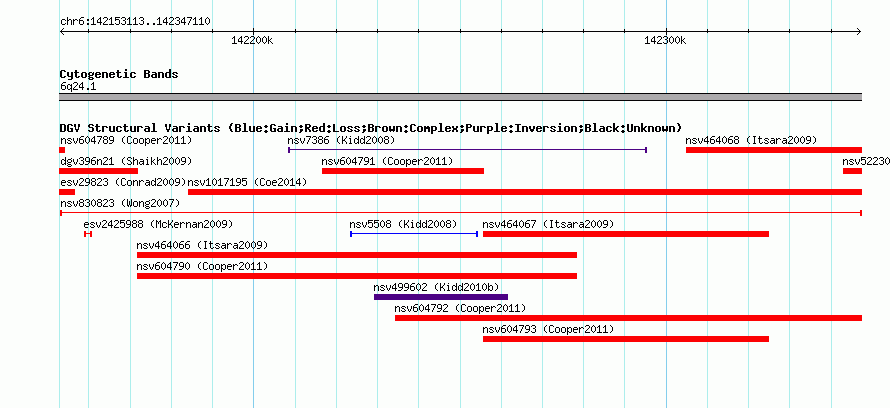The height and width of the screenshot is (408, 890).
Task: Click the nsv499602 (Kidd2010b) label
Action: coord(436,287)
